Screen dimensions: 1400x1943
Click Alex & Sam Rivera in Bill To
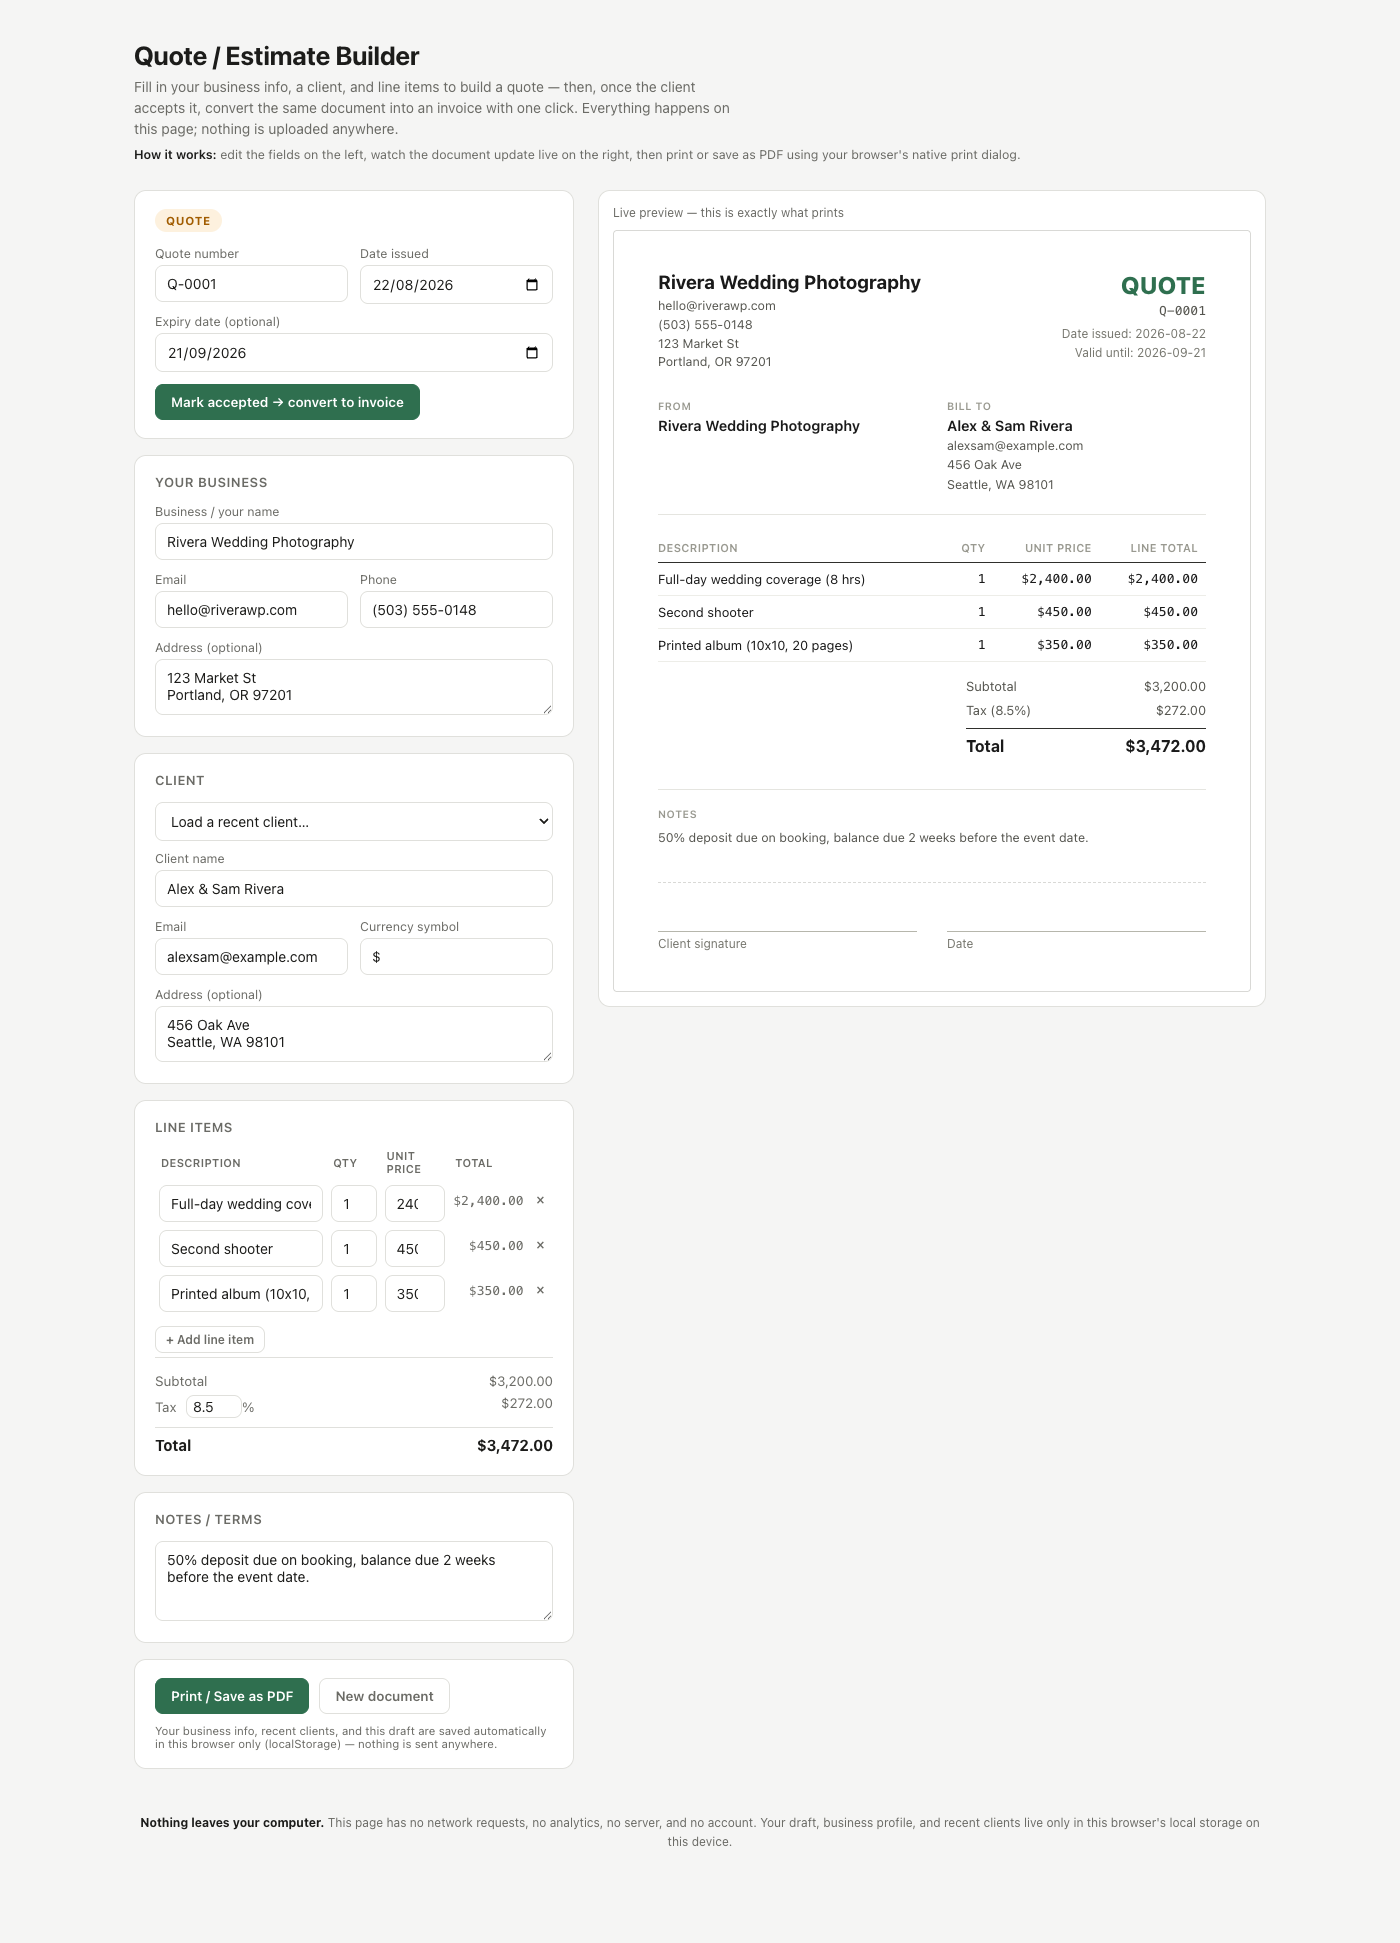click(x=1010, y=426)
